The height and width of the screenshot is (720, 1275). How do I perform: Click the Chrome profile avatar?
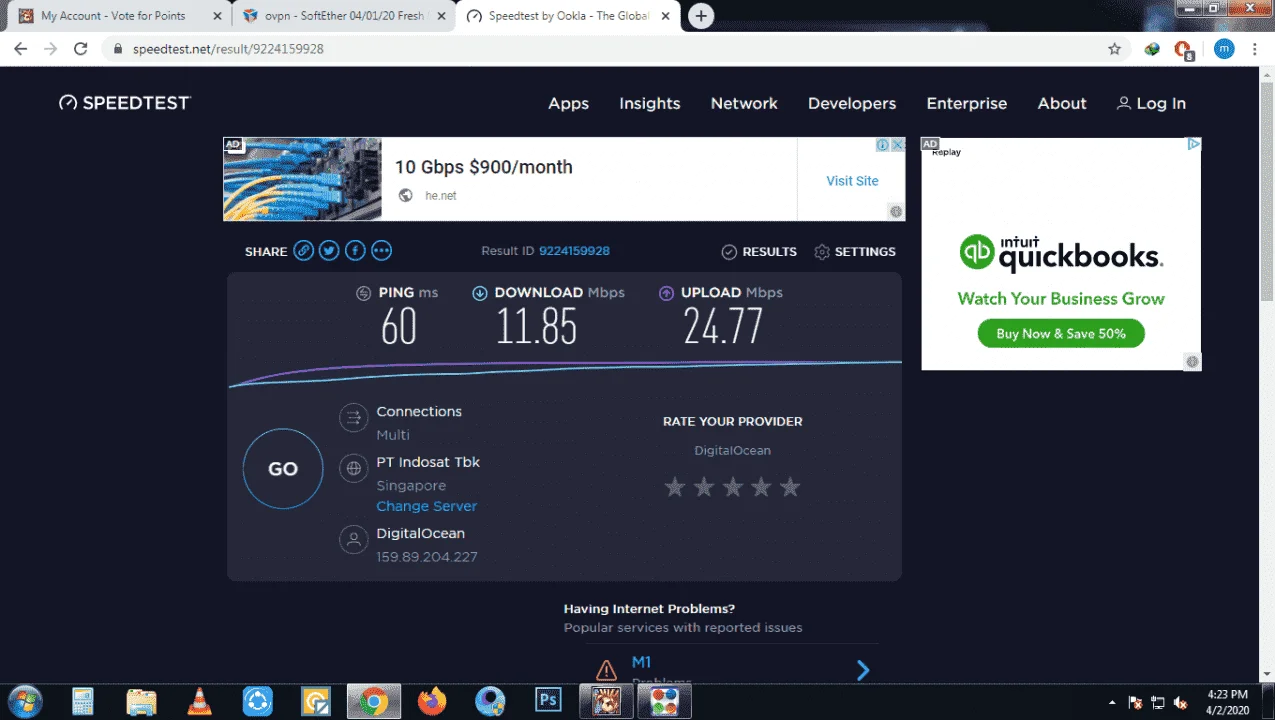(x=1223, y=48)
